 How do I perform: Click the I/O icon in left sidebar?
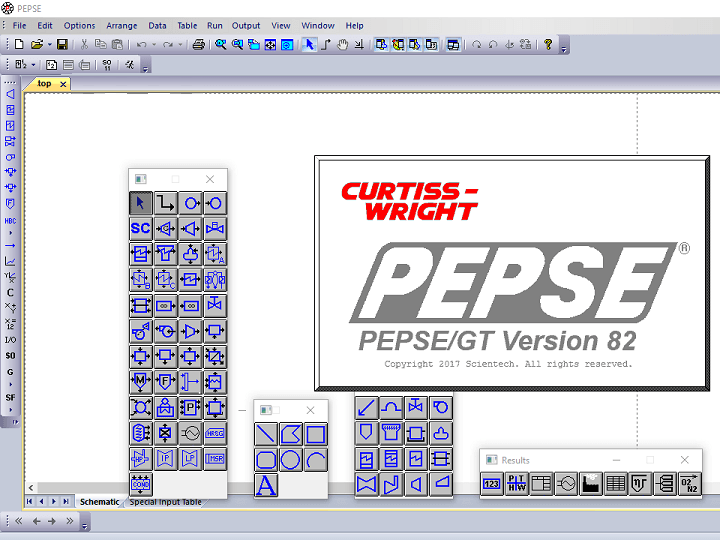point(10,340)
